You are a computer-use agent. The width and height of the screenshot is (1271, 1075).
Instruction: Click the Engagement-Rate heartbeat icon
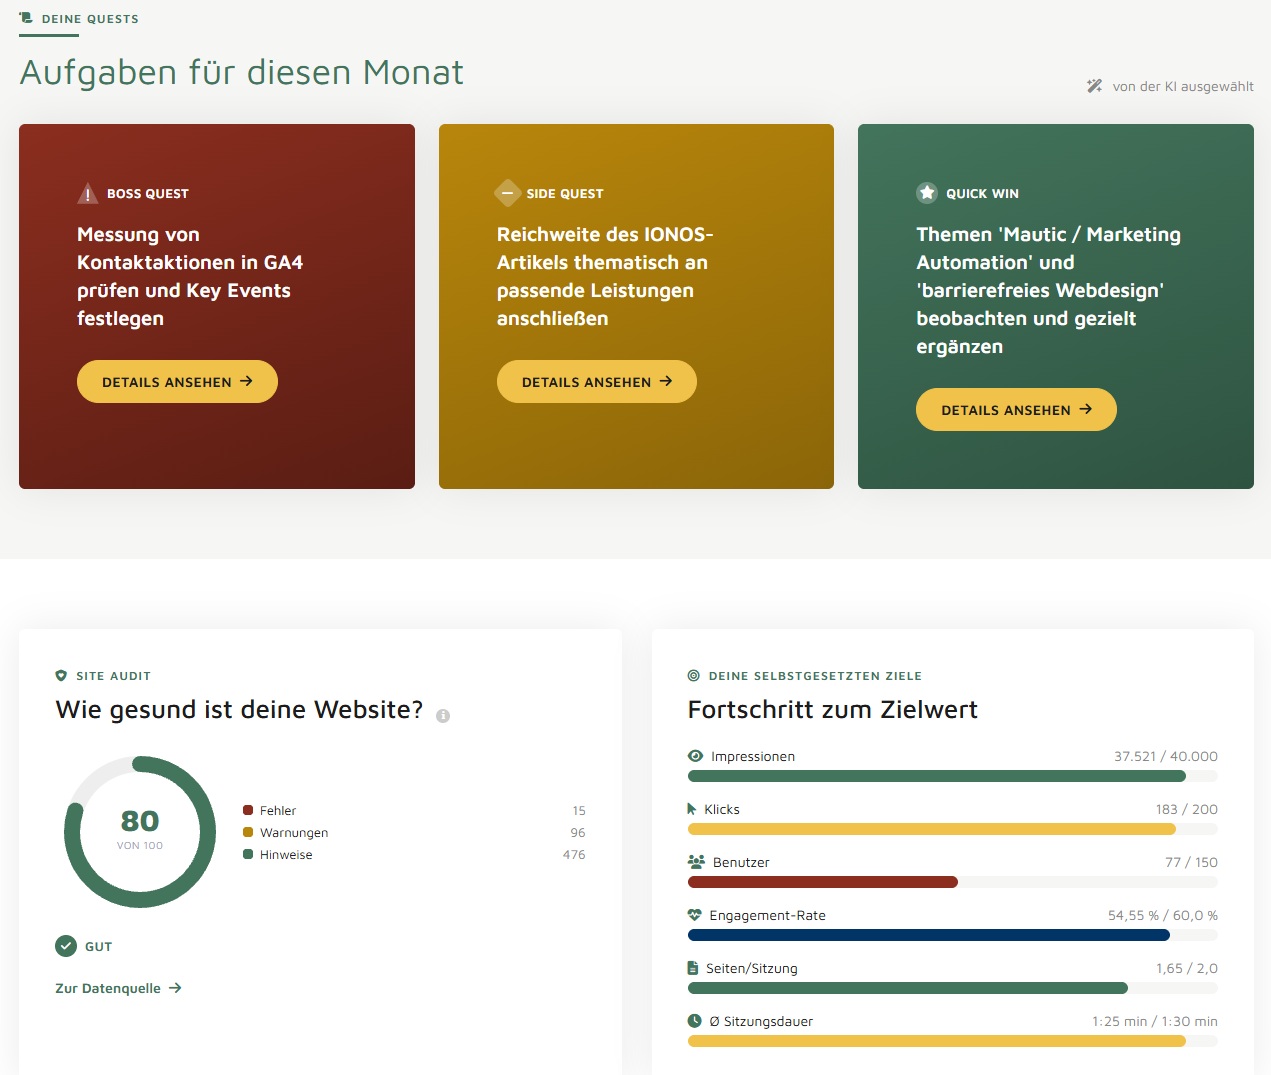point(695,915)
